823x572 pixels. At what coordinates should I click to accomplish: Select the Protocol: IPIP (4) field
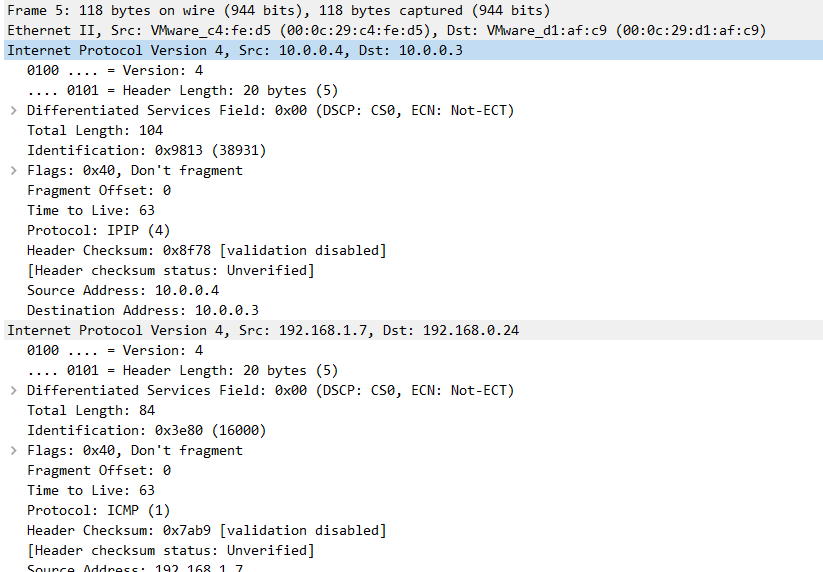click(x=99, y=230)
